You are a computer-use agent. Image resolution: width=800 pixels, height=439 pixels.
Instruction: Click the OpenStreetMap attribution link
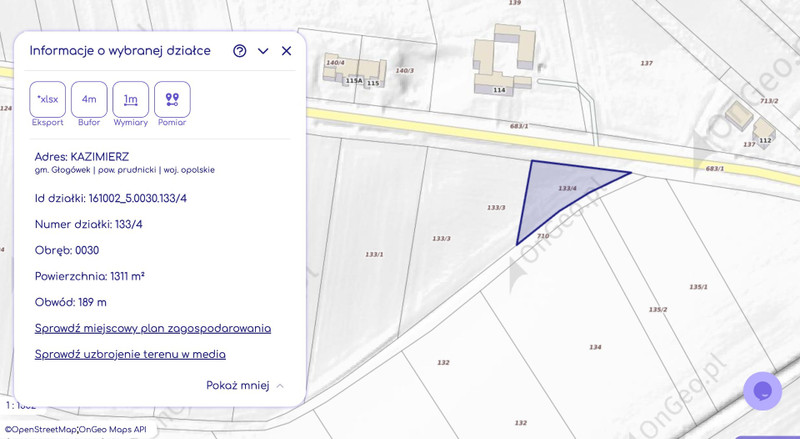point(40,429)
